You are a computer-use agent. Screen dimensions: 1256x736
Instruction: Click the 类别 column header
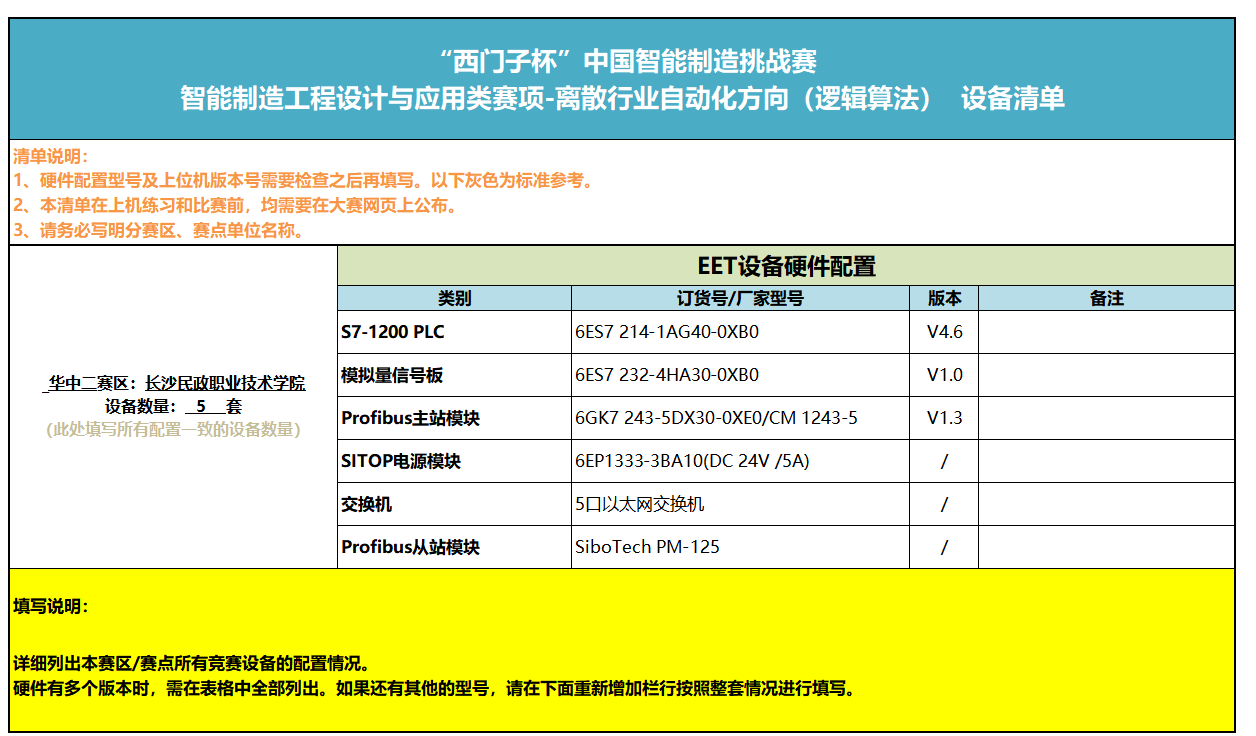(x=454, y=298)
